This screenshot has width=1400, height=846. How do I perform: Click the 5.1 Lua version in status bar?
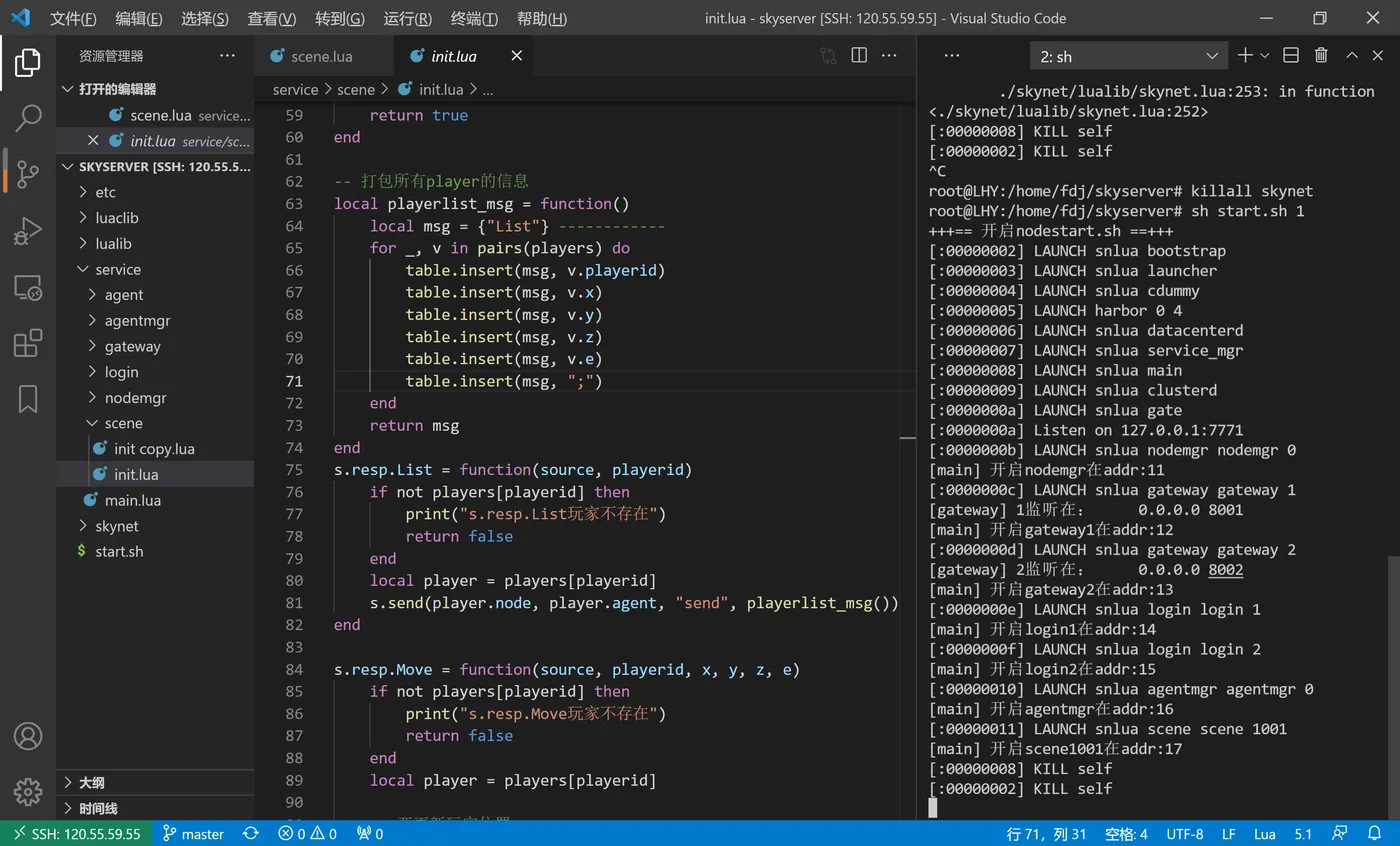pos(1303,833)
